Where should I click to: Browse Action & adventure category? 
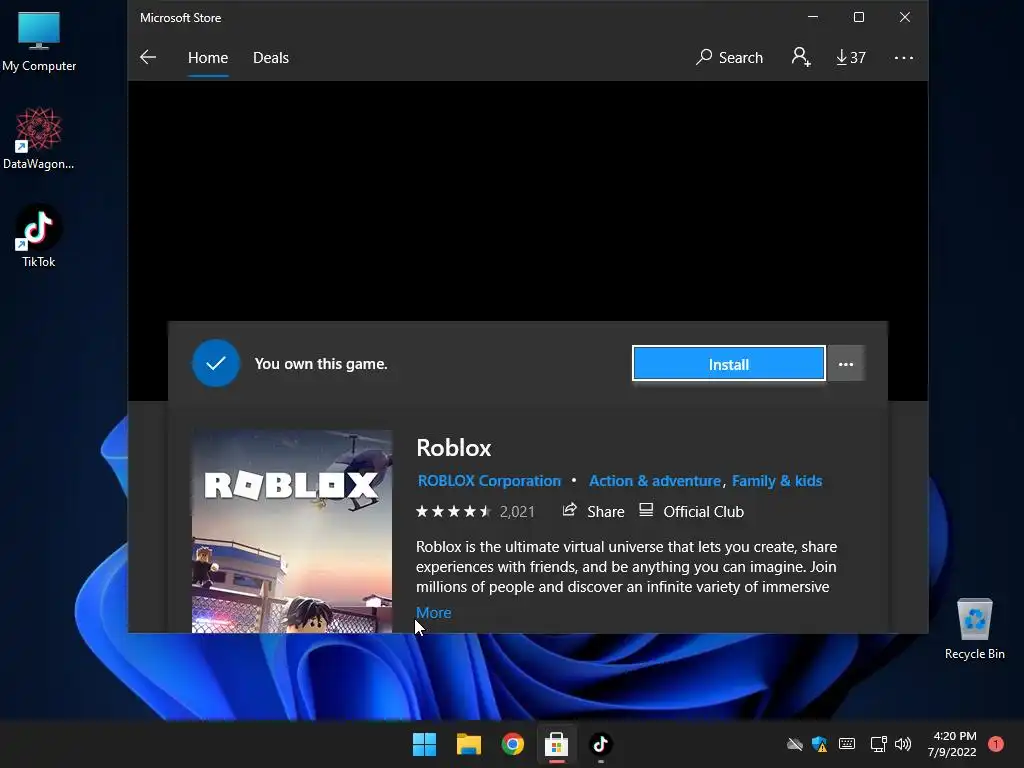pos(654,481)
